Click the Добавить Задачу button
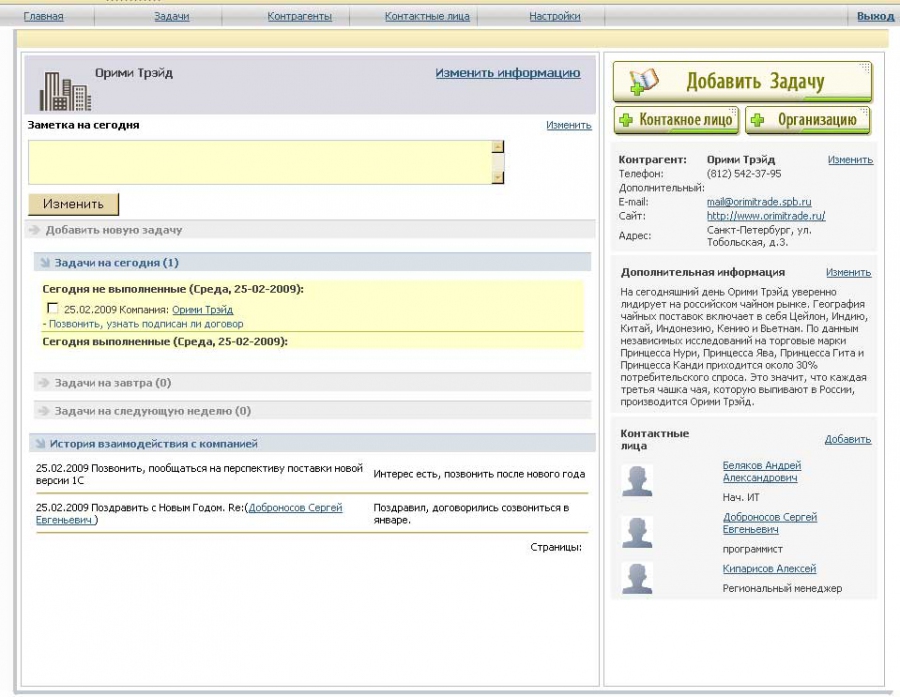Viewport: 900px width, 697px height. [743, 82]
